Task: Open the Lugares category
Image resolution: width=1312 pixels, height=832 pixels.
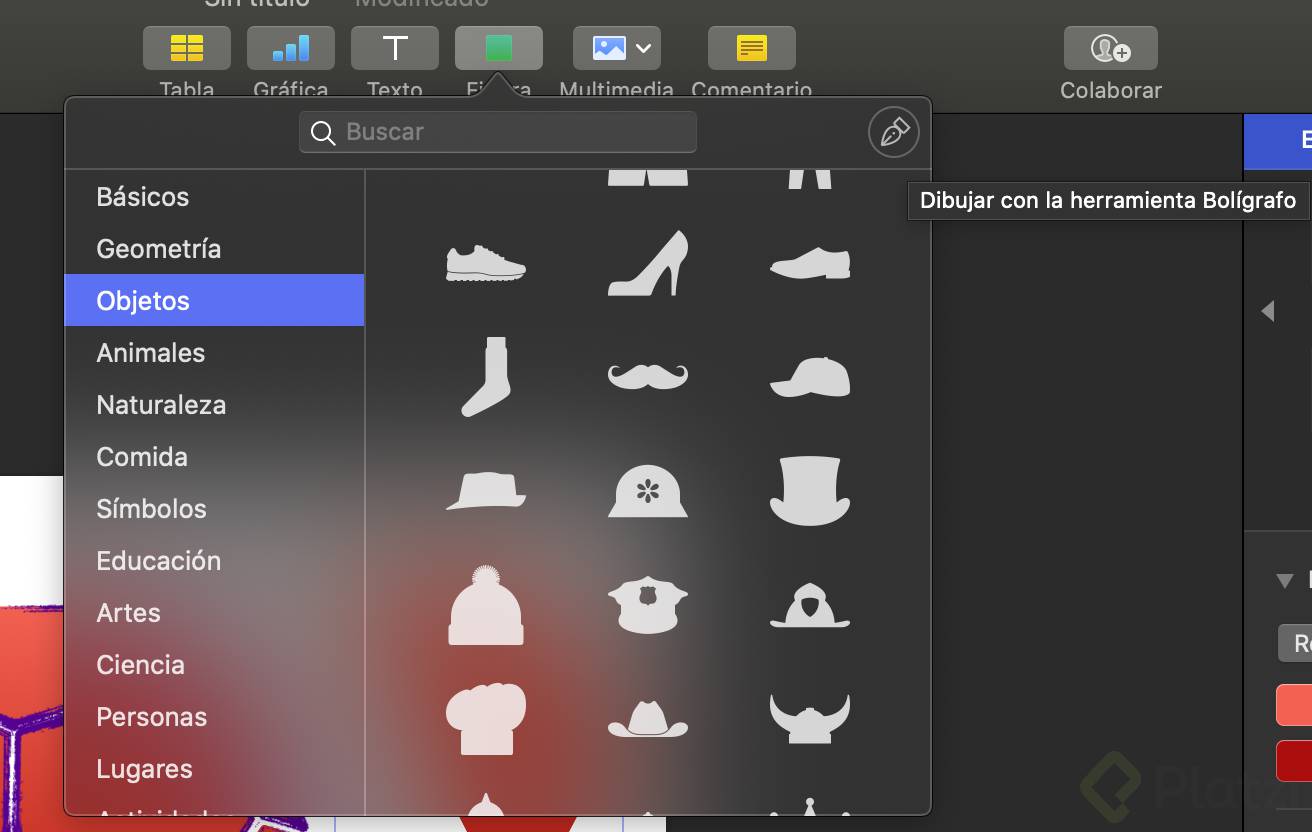Action: 214,768
